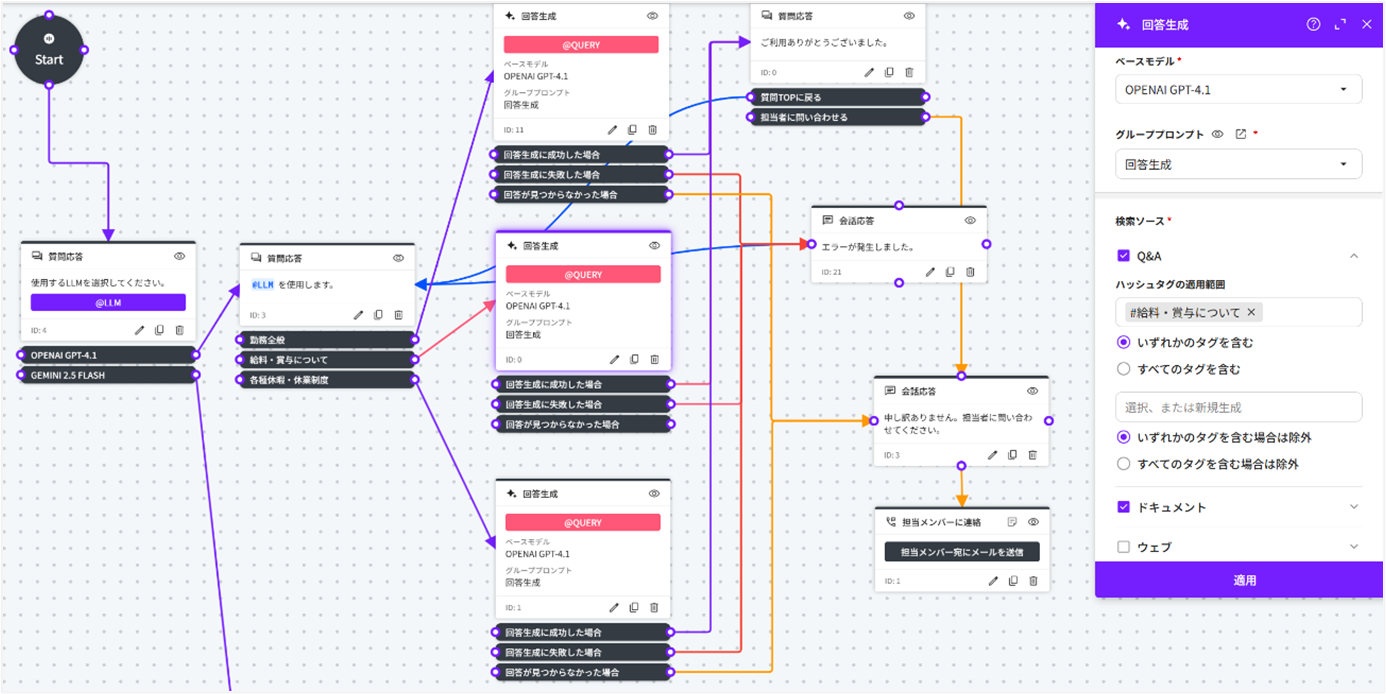
Task: Edit the "使用するLLMを選択してください" node
Action: tap(140, 330)
